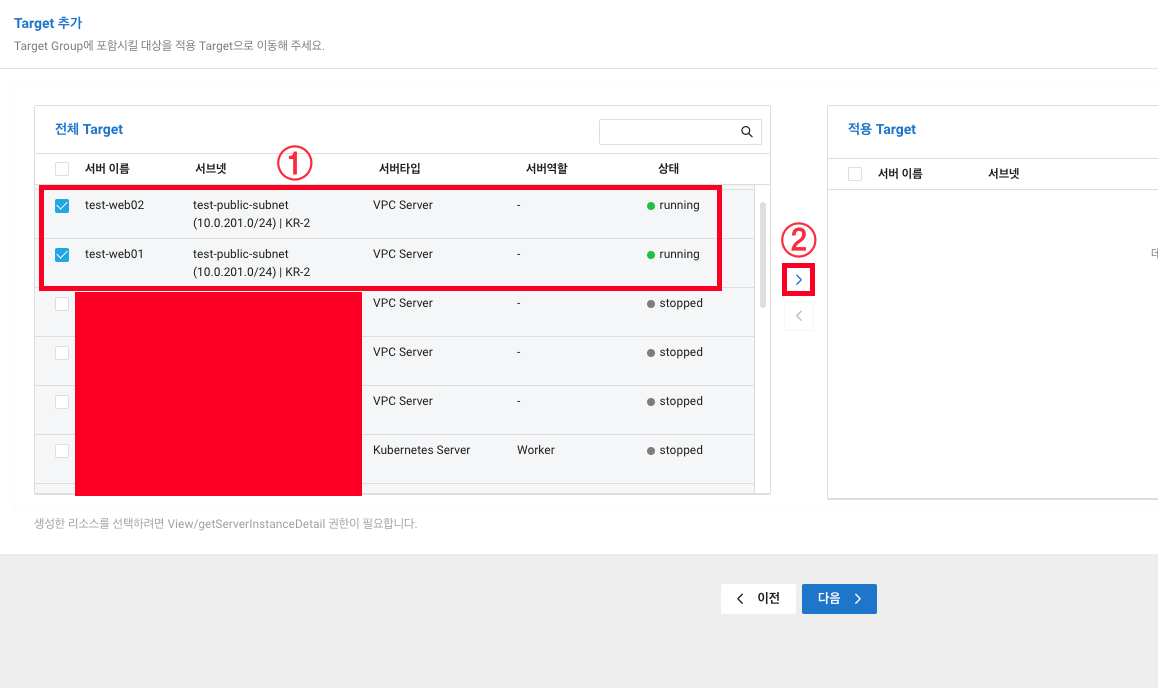This screenshot has height=688, width=1158.
Task: Toggle select-all checkbox in 적용 Target header
Action: (x=855, y=174)
